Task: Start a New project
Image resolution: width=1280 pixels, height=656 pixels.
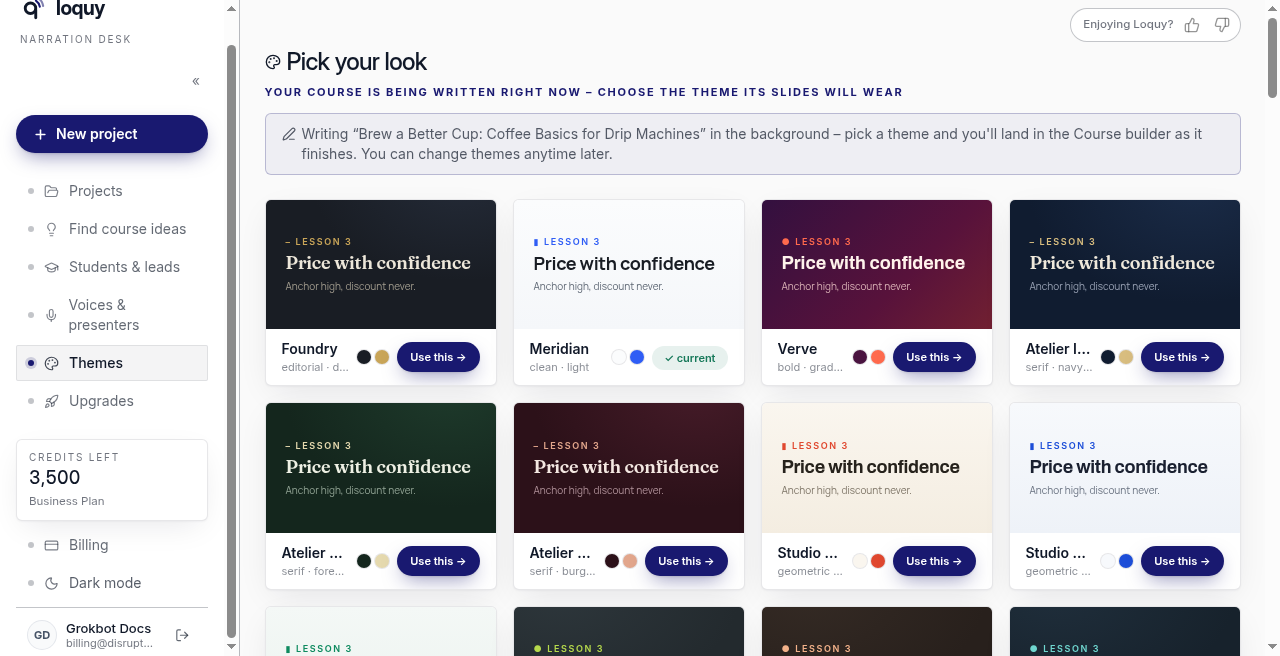Action: (x=112, y=134)
